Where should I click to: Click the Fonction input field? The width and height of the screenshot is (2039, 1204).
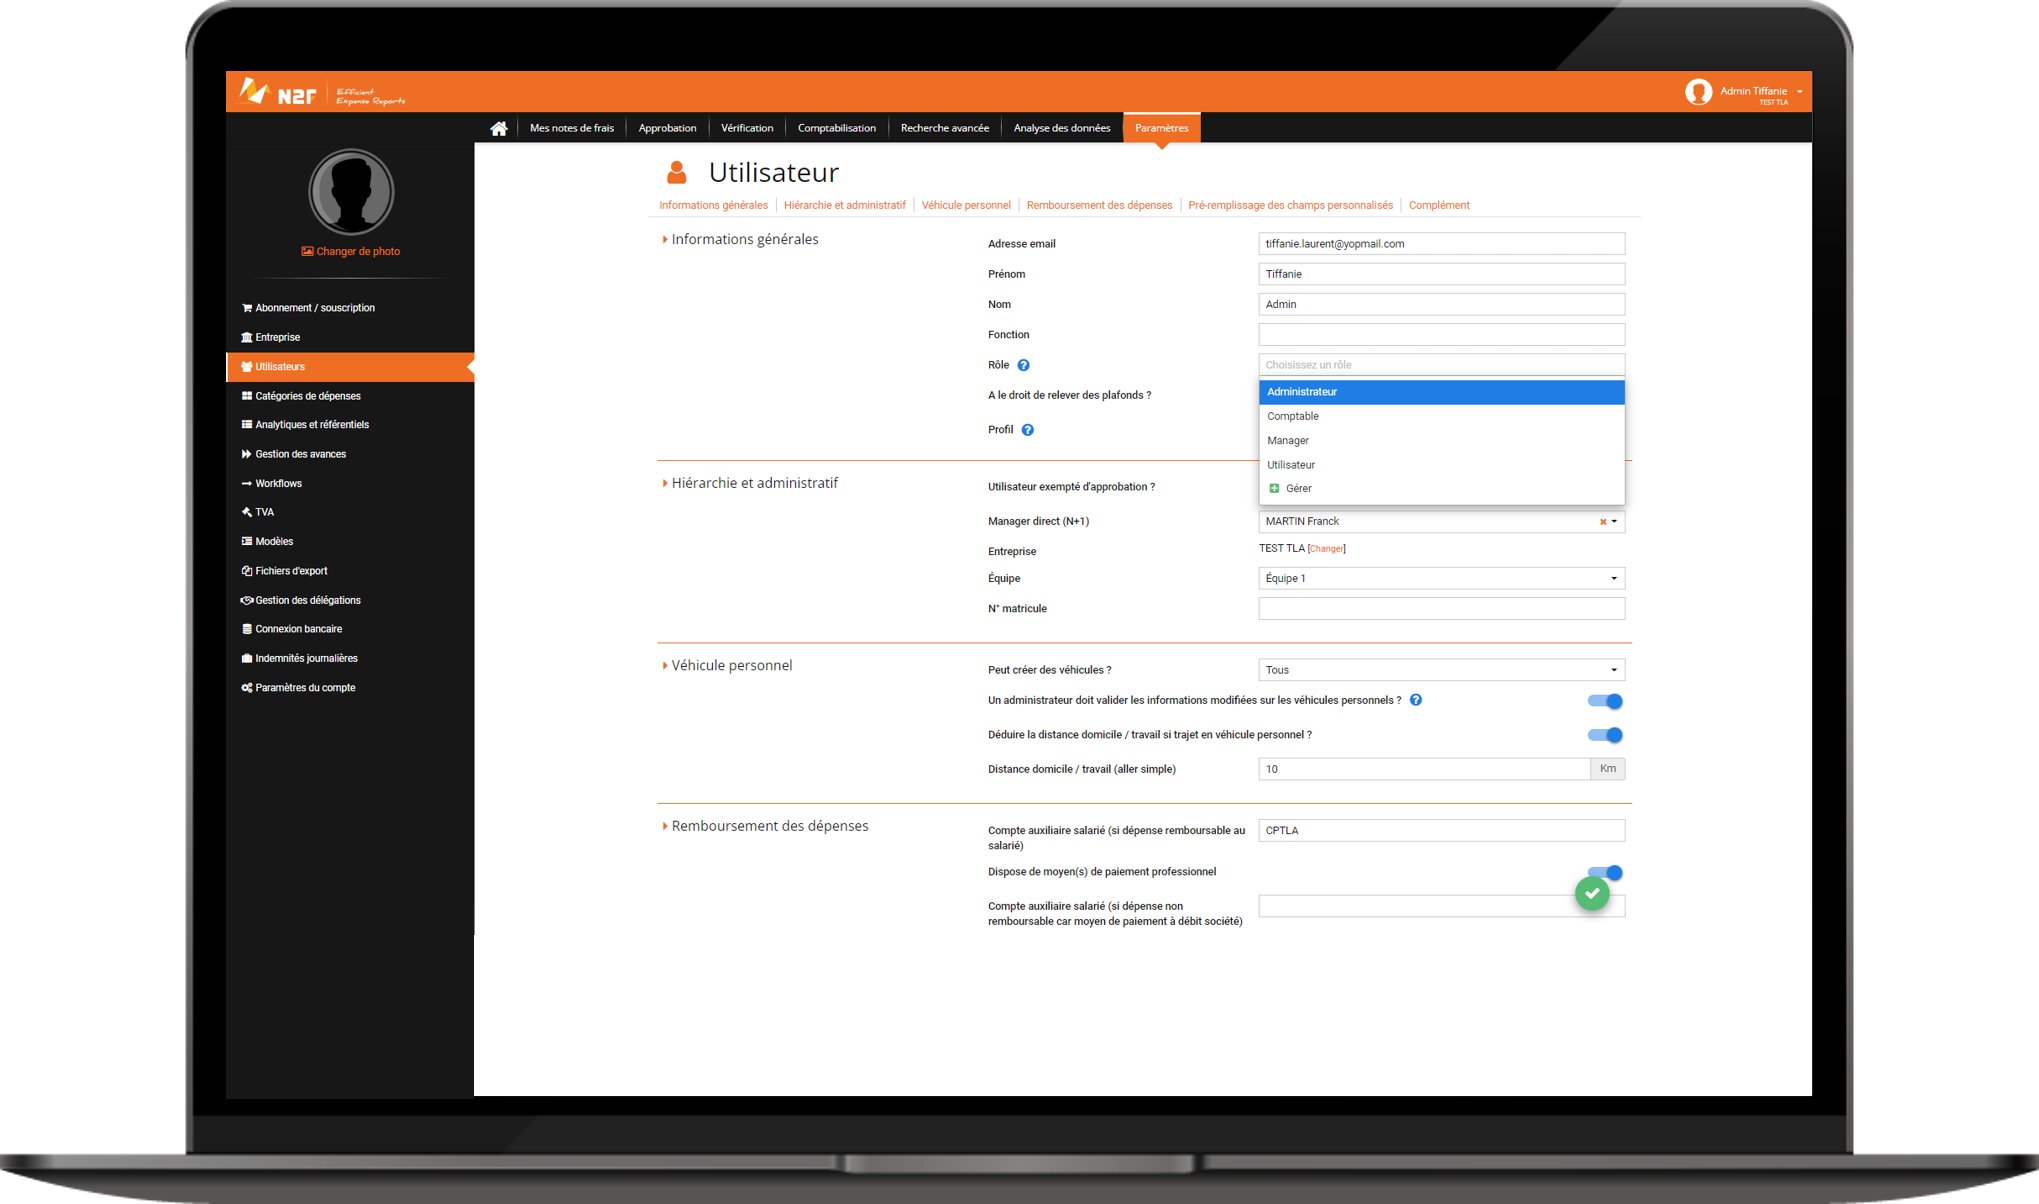pos(1440,334)
